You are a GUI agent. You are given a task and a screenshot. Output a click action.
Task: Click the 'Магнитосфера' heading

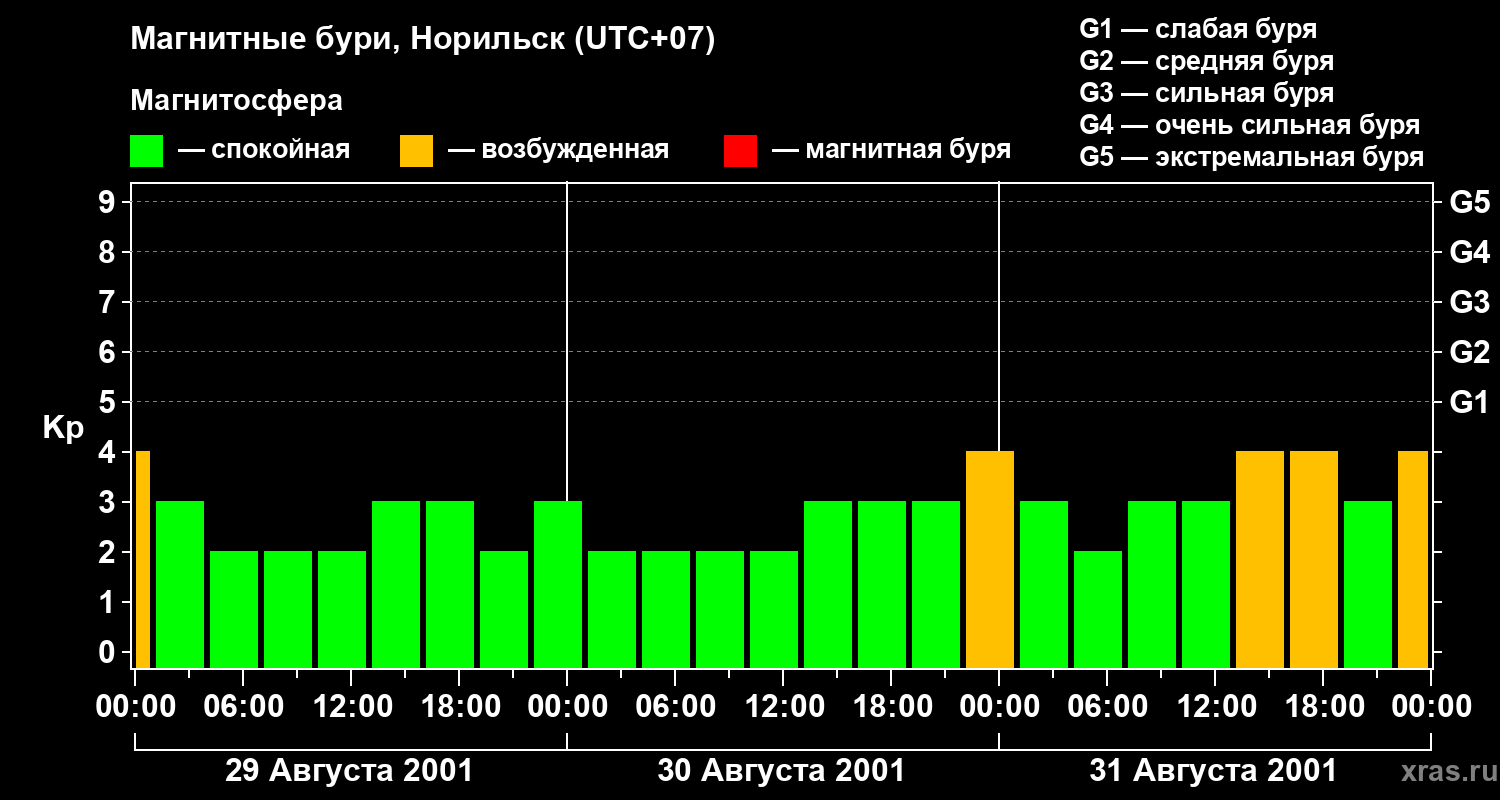click(x=236, y=101)
